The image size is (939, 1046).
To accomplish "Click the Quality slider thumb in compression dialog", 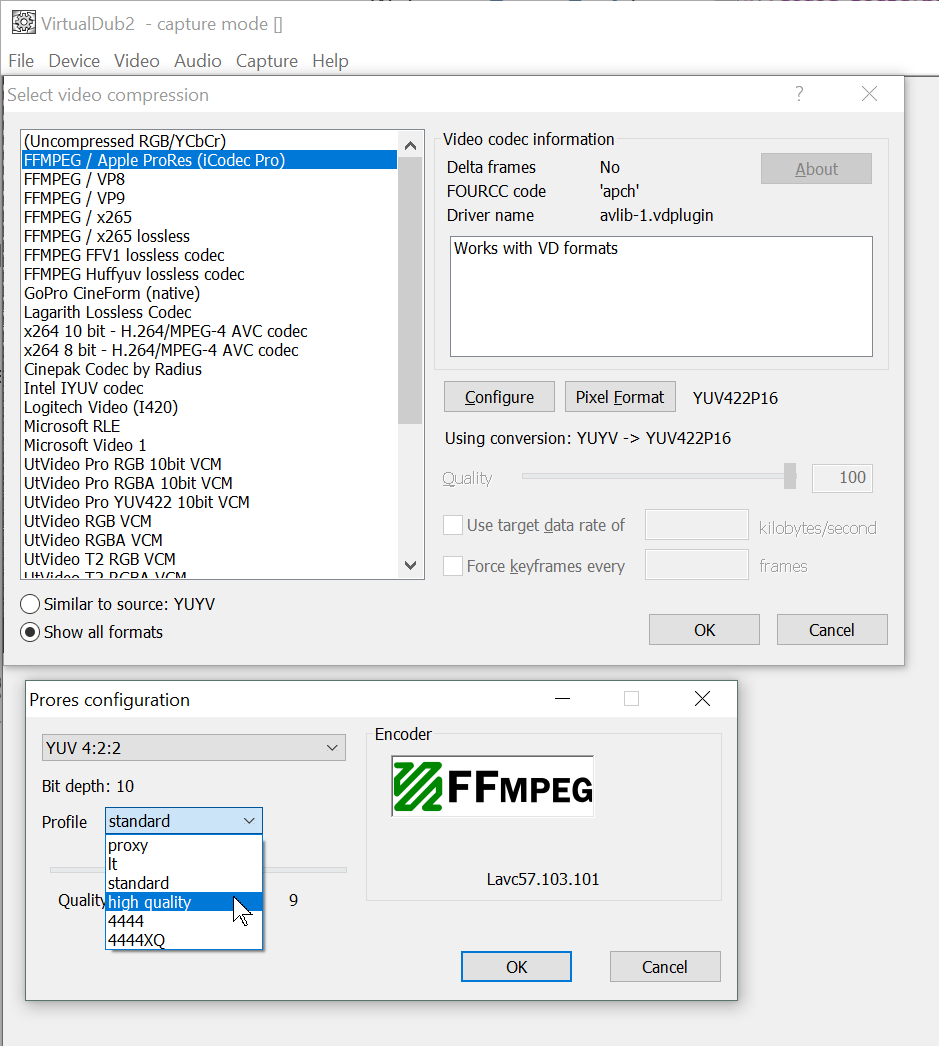I will (x=790, y=476).
